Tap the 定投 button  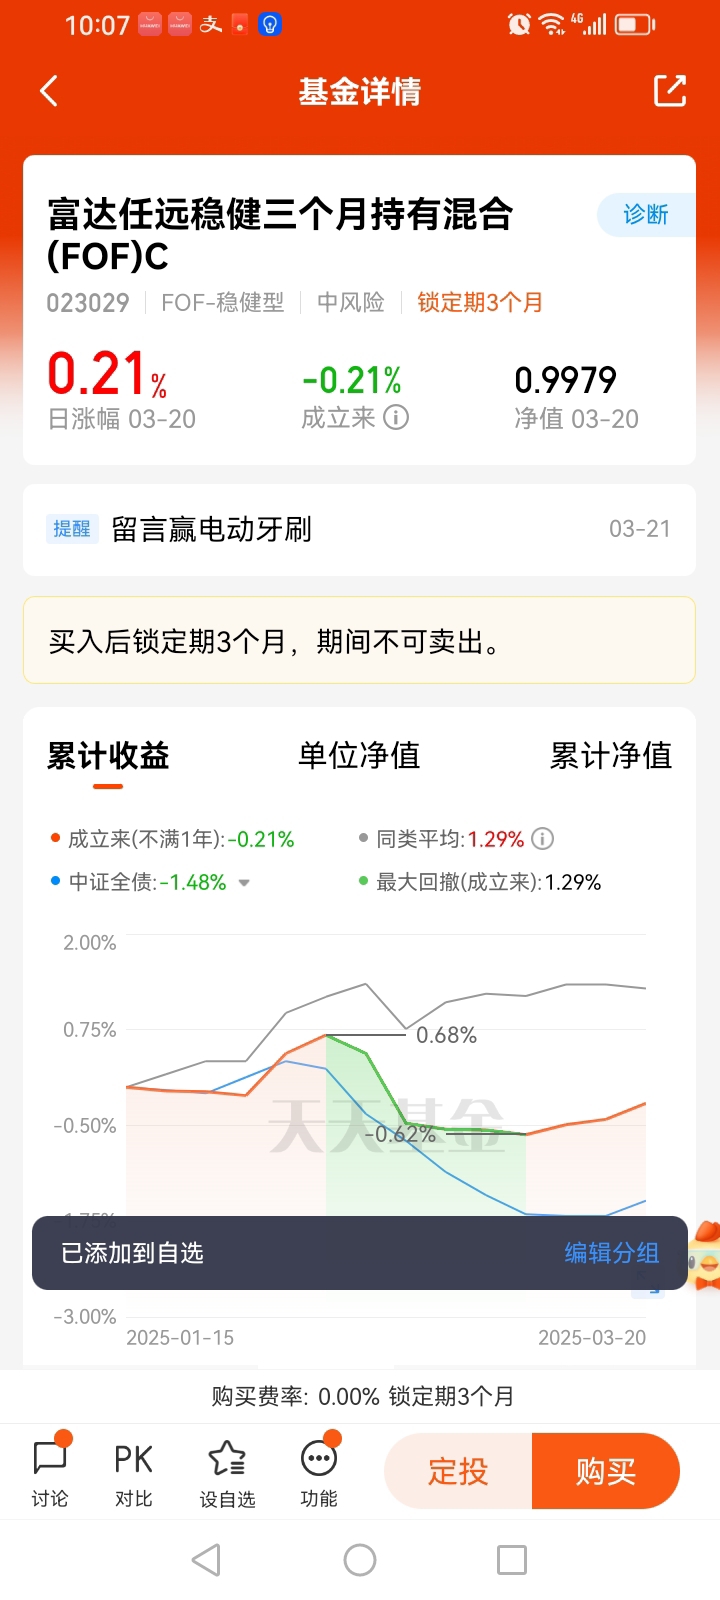pyautogui.click(x=458, y=1471)
